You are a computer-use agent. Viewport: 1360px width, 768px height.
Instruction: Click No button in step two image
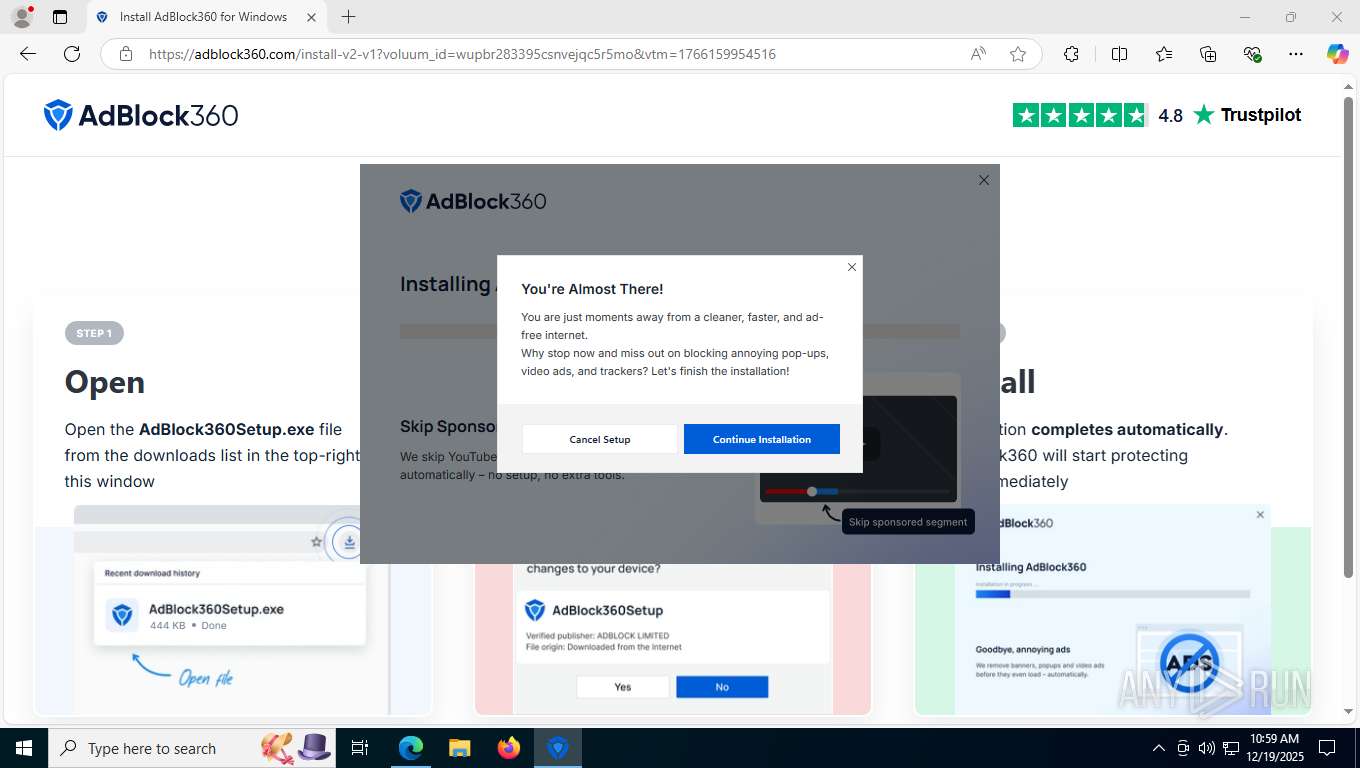722,687
